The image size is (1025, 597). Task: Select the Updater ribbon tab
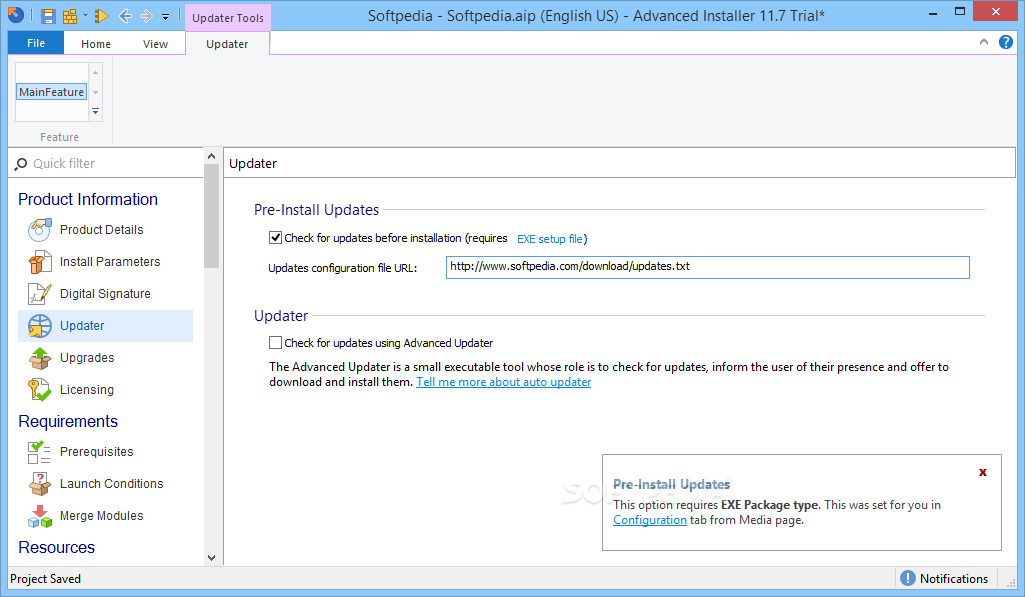[227, 44]
